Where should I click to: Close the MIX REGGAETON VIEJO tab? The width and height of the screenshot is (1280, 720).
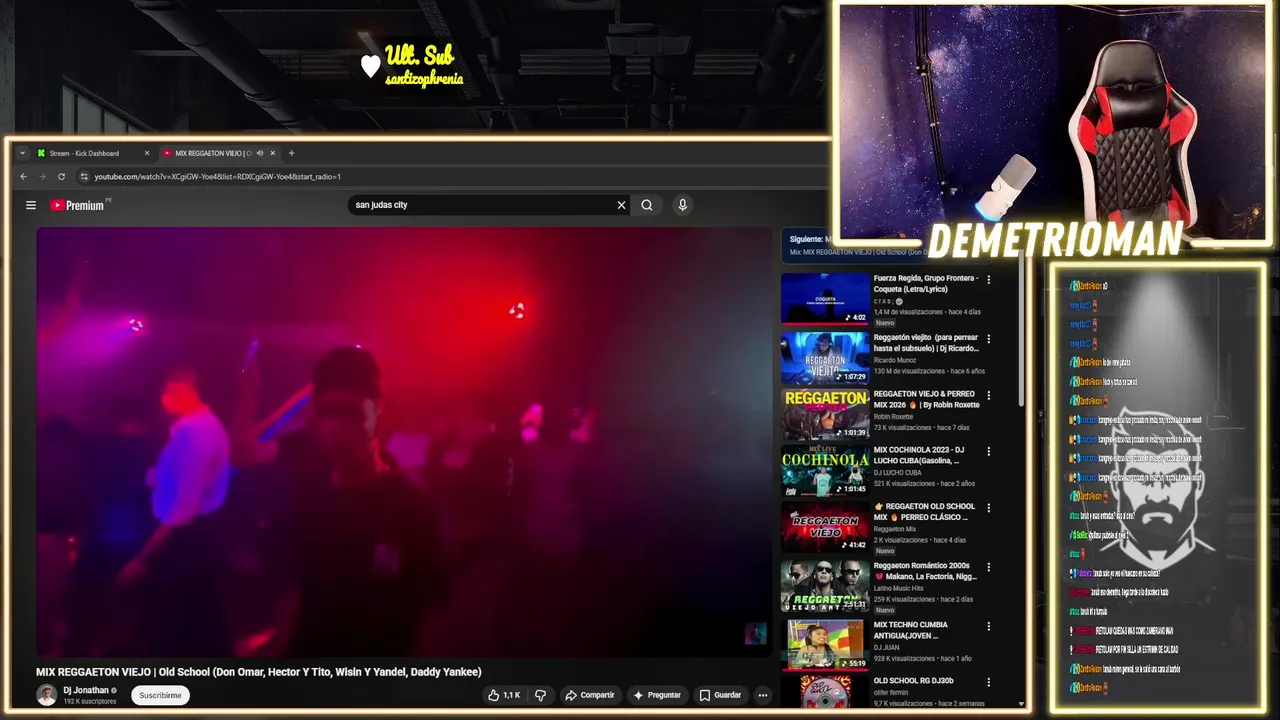pyautogui.click(x=272, y=153)
